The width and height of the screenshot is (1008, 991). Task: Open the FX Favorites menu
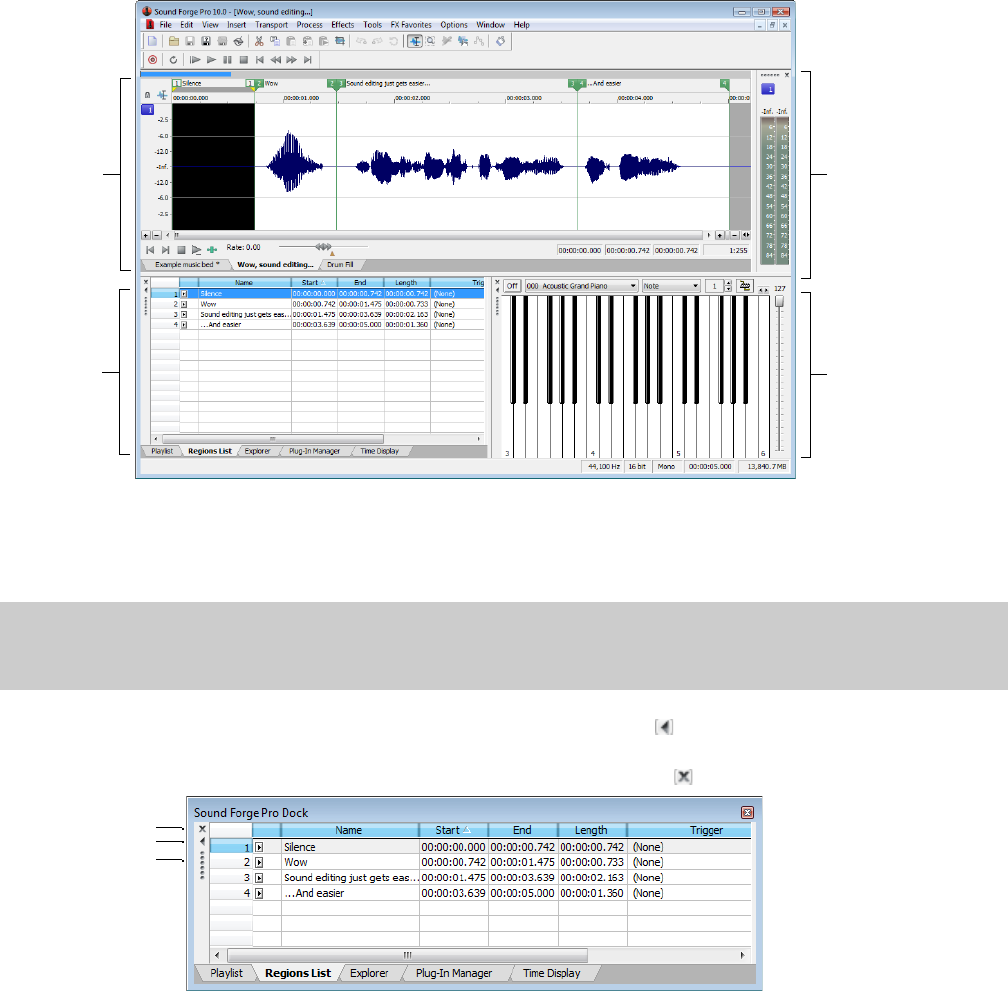pyautogui.click(x=411, y=25)
